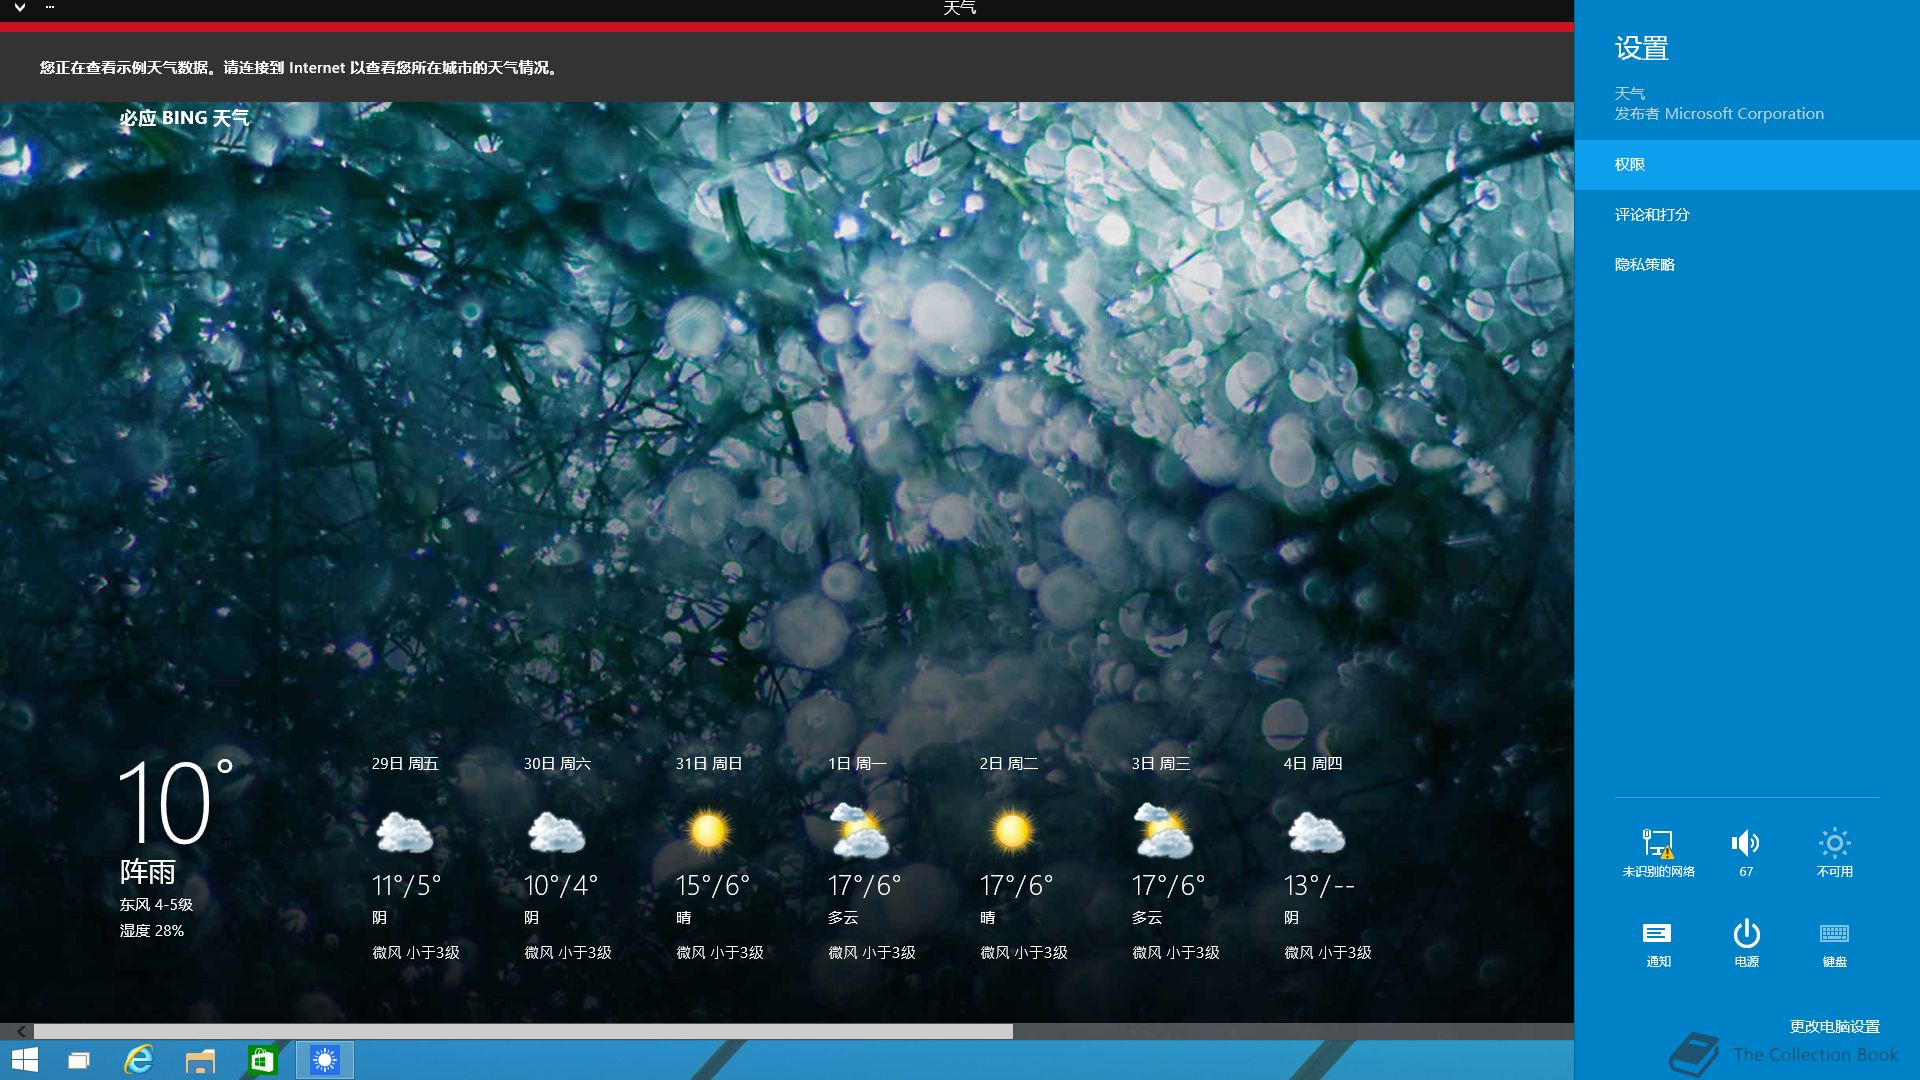Viewport: 1920px width, 1080px height.
Task: Click the cloudy icon for 29日 周五
Action: (x=404, y=832)
